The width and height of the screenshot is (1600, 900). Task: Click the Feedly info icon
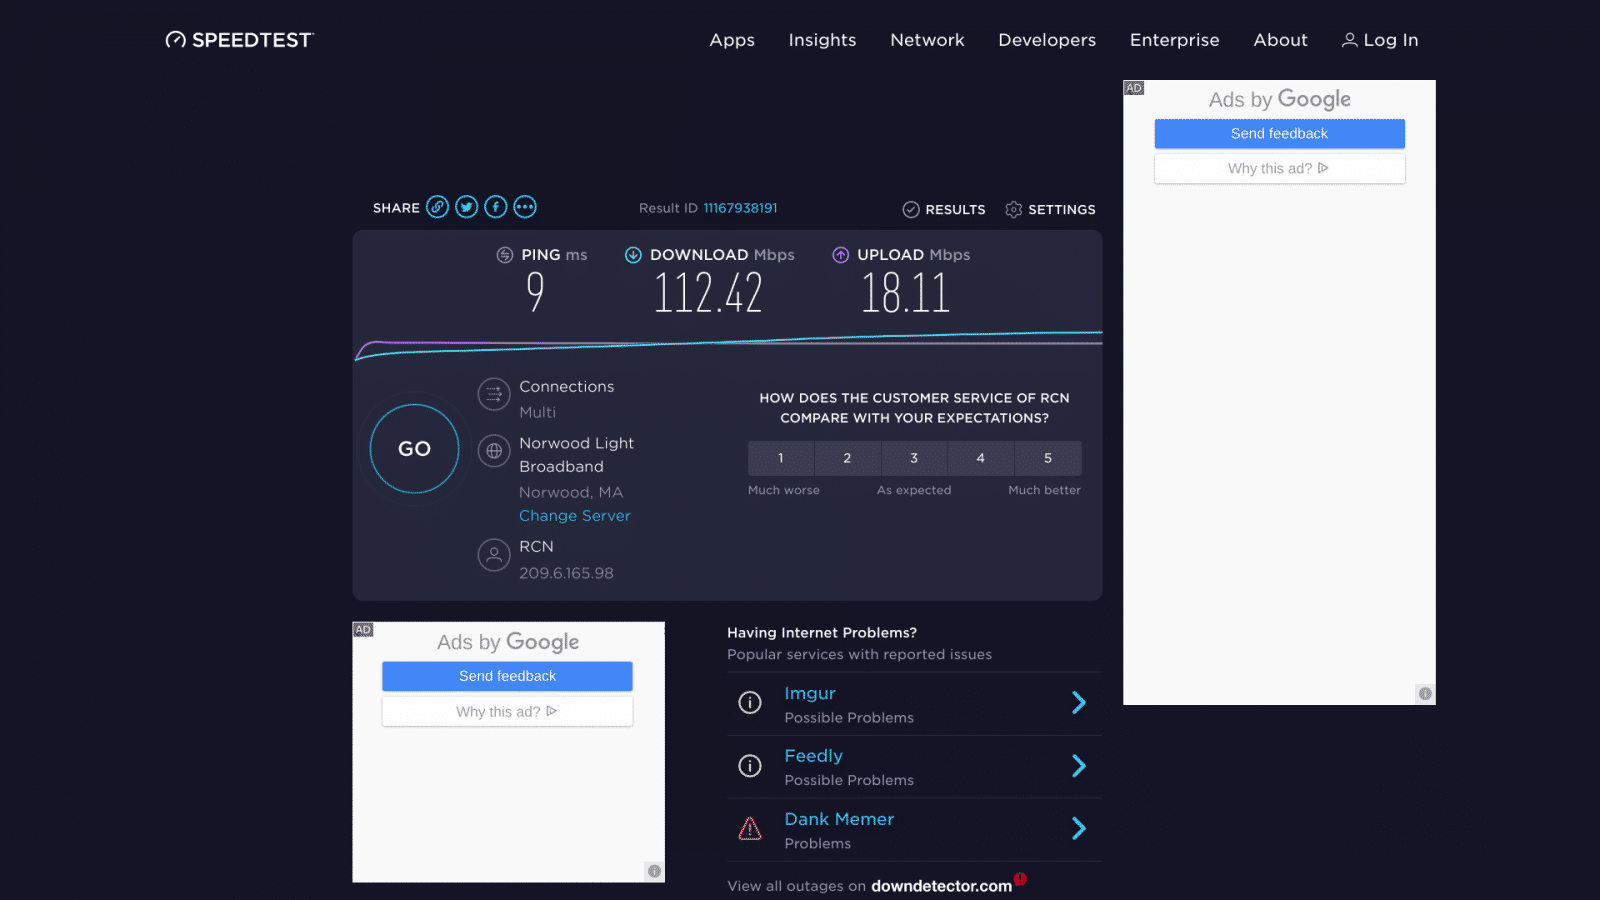pyautogui.click(x=750, y=766)
